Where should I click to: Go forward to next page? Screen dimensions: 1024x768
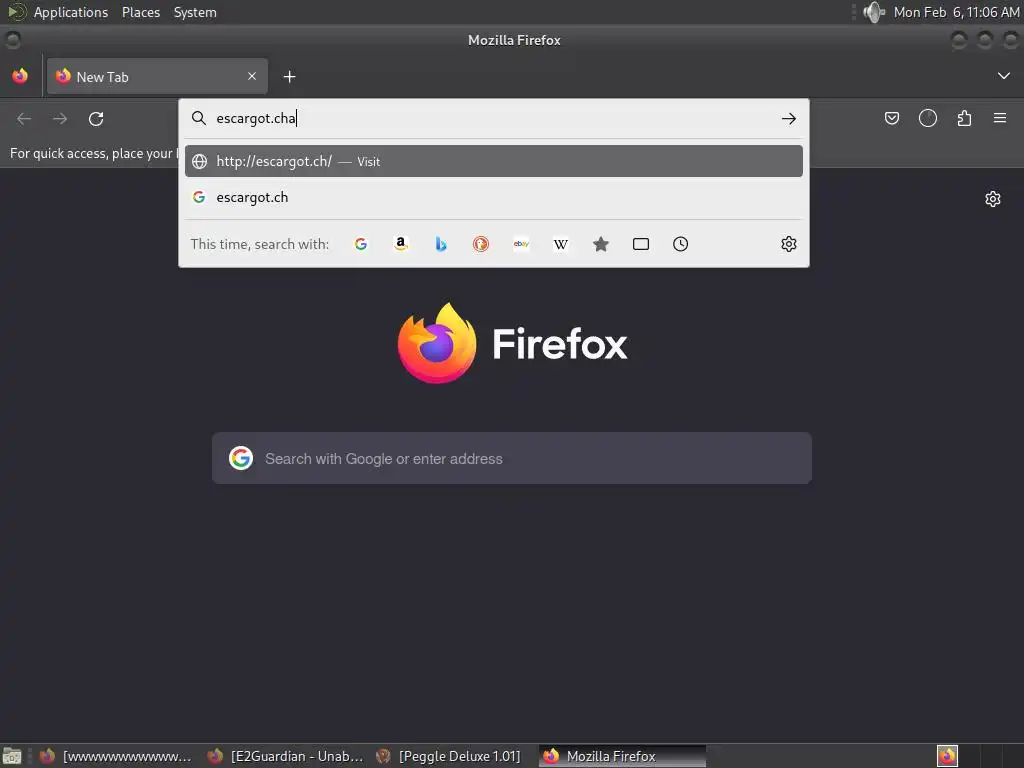click(60, 119)
